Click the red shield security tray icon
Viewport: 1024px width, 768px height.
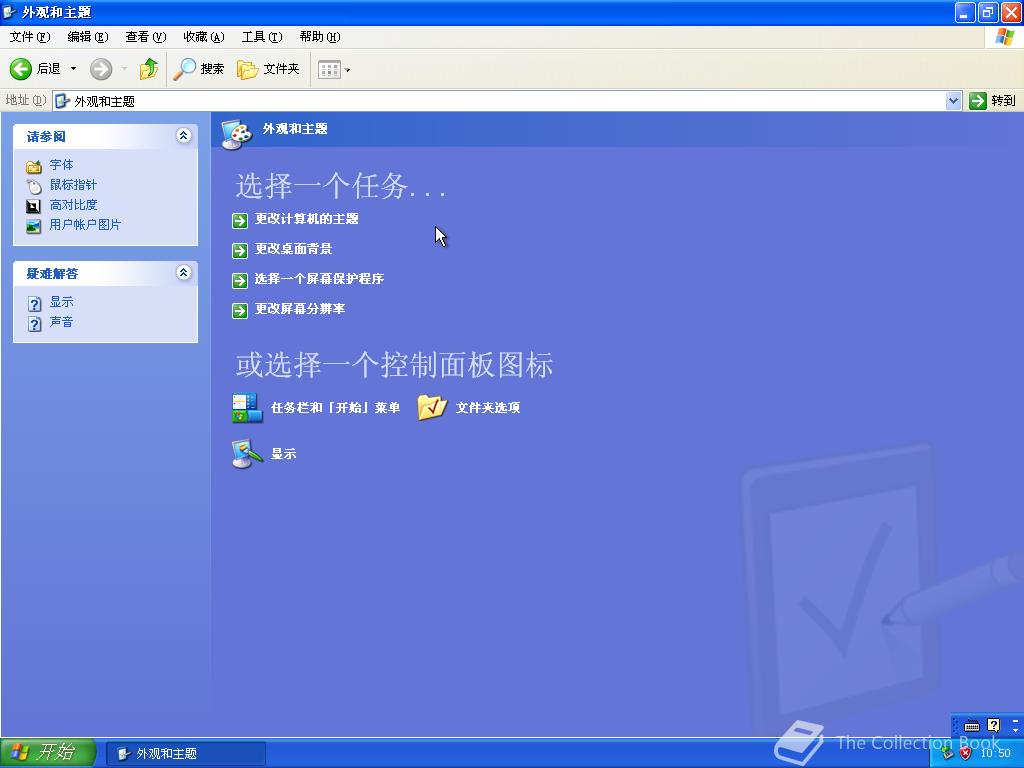click(965, 754)
